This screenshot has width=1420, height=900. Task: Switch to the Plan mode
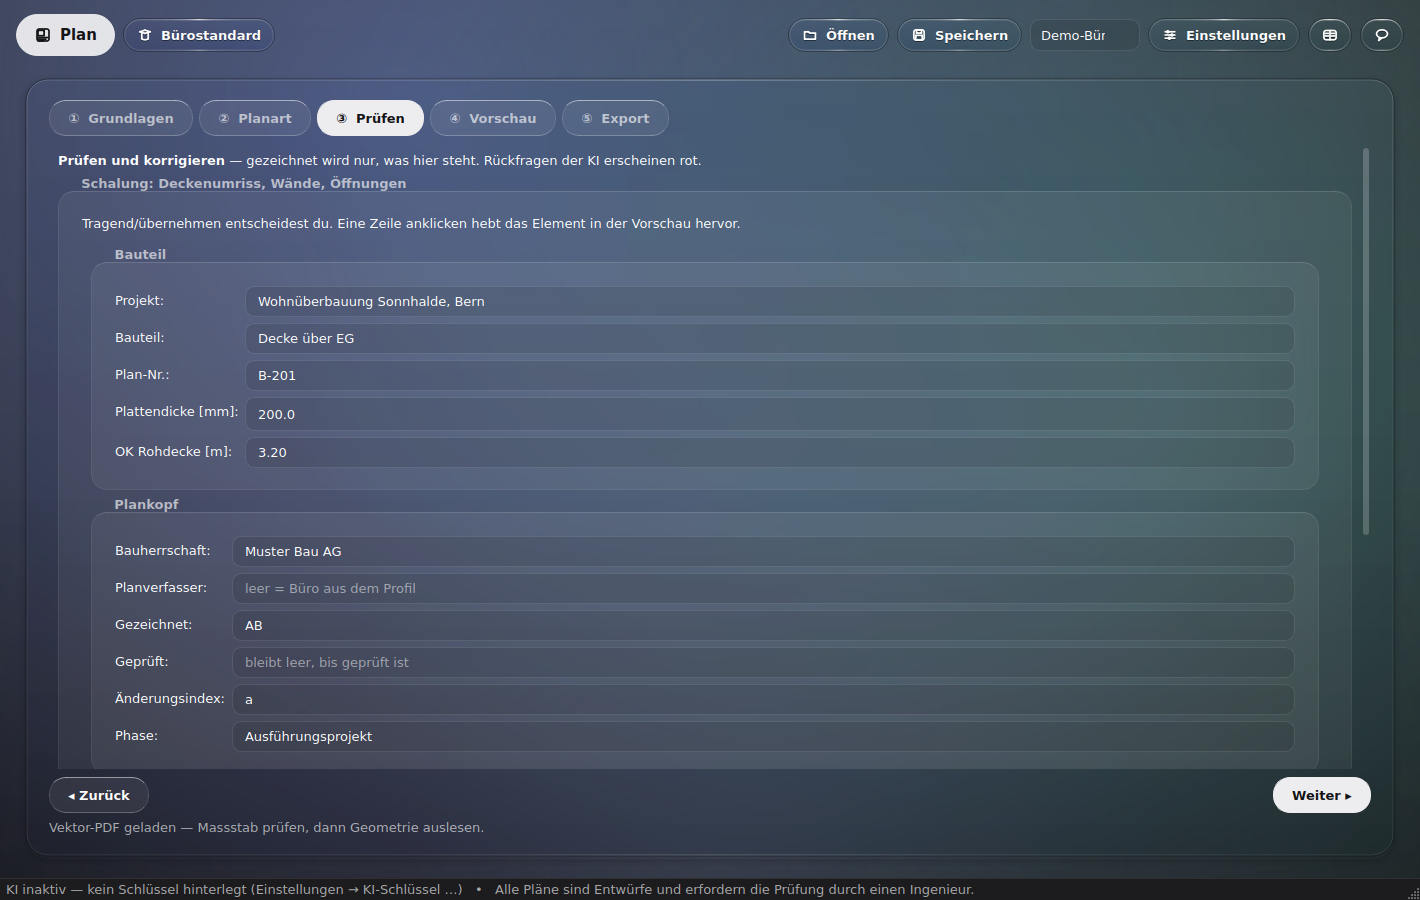click(x=66, y=35)
